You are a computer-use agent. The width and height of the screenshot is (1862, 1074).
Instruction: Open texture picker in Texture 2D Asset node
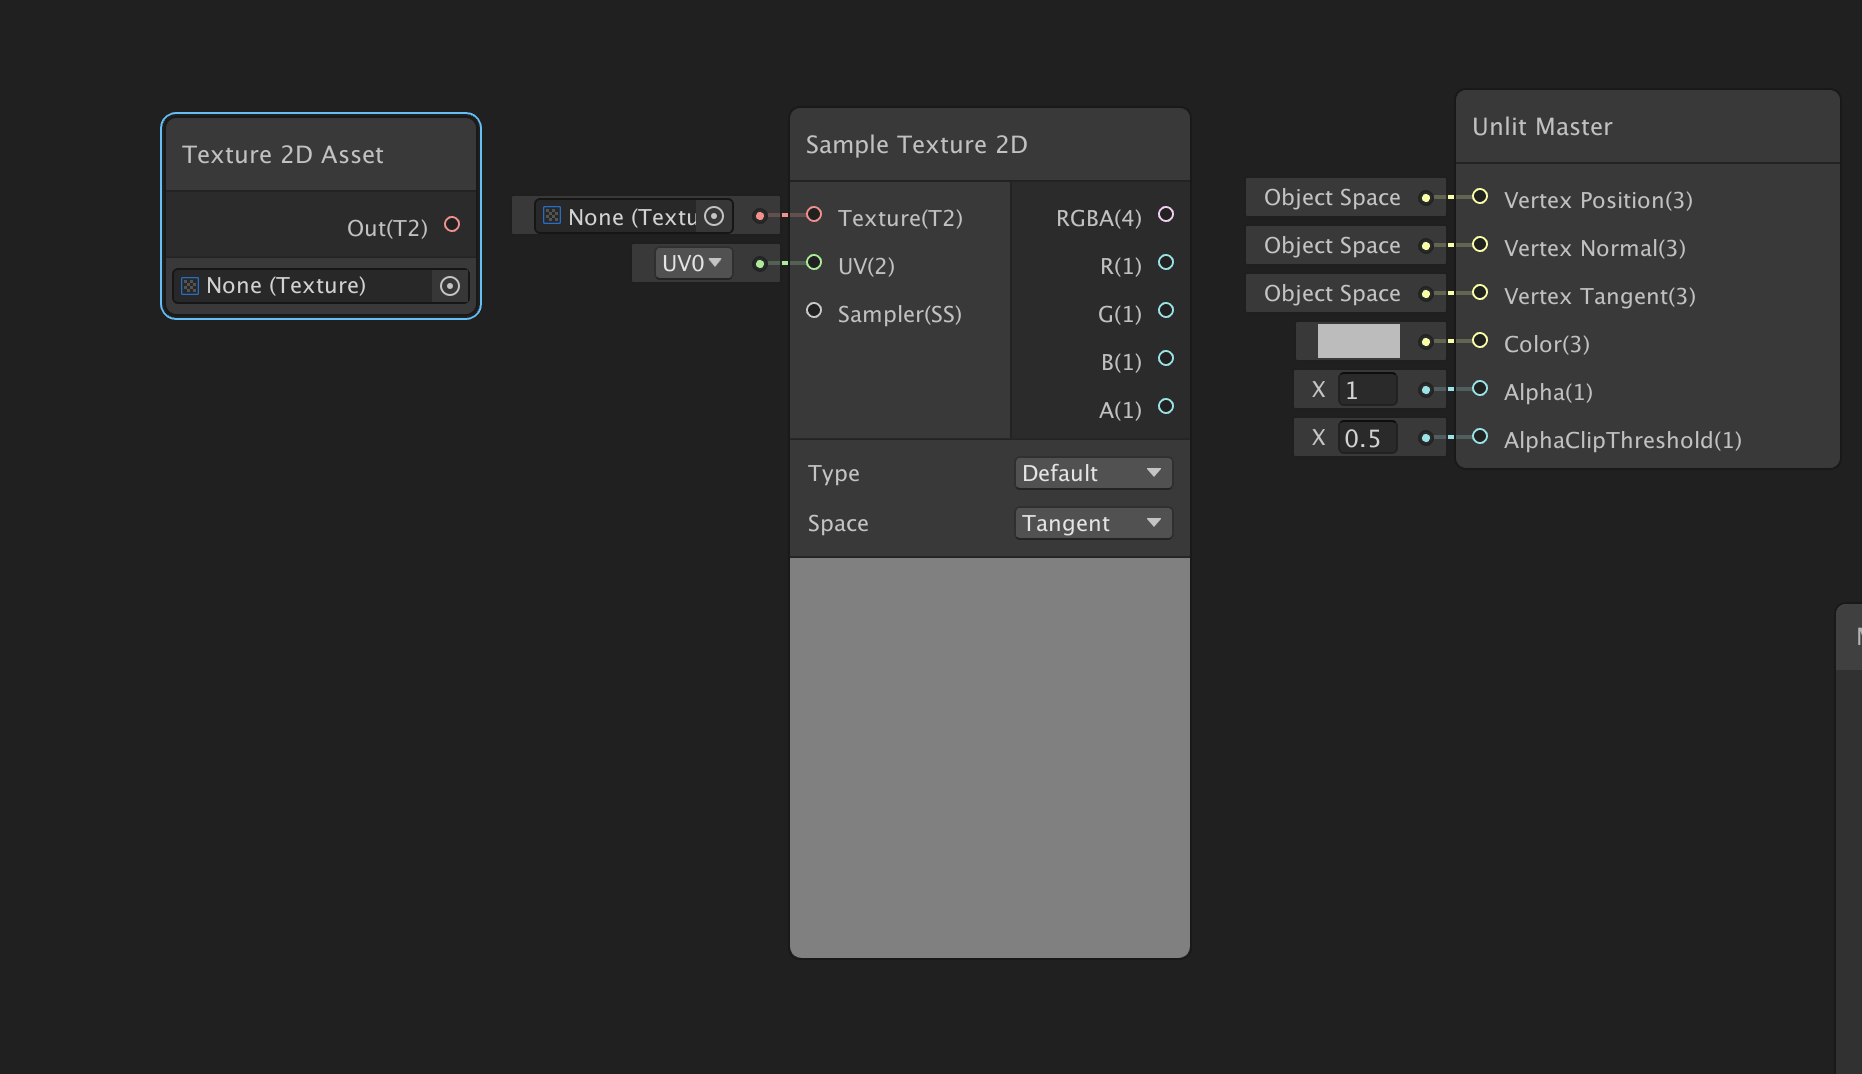click(450, 286)
